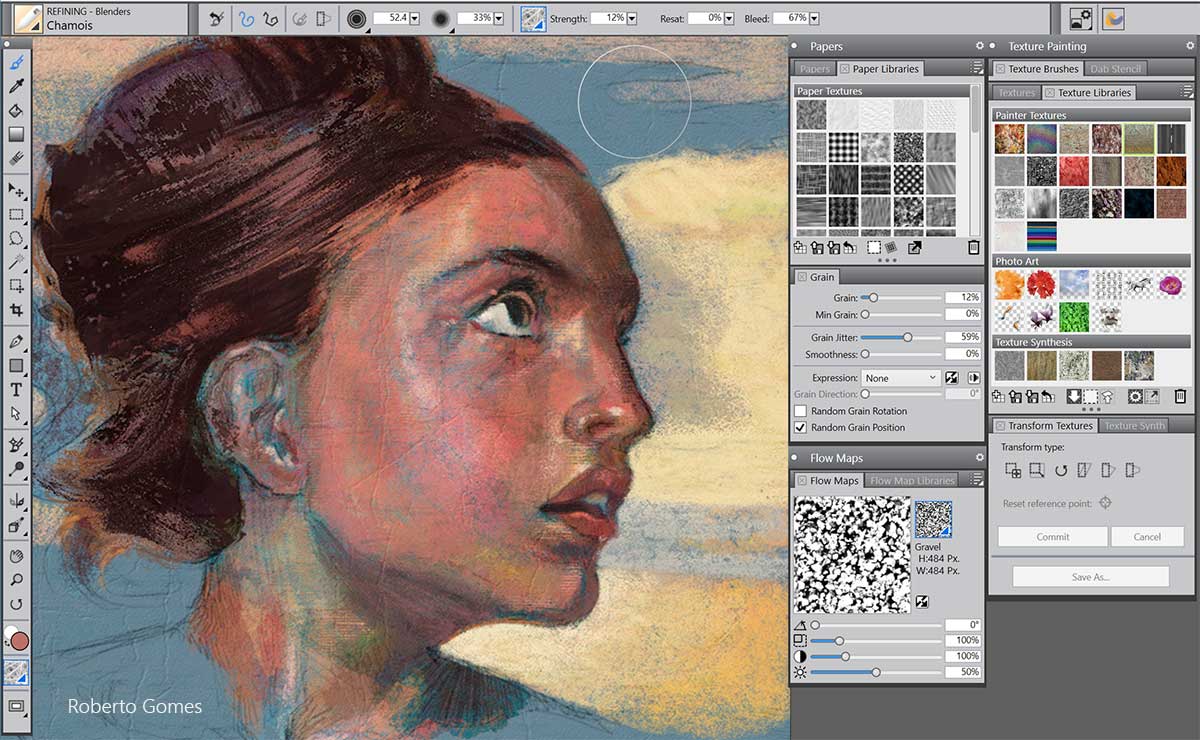
Task: Open the Flow Map Libraries tab
Action: point(912,481)
